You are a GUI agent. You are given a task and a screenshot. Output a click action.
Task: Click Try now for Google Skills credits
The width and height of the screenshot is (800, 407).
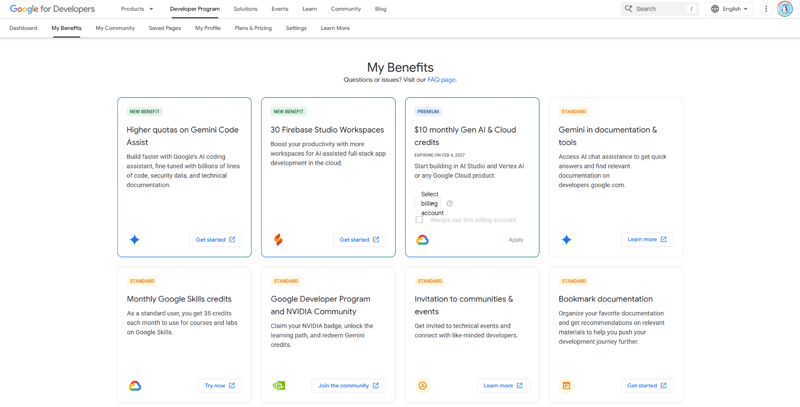[x=220, y=386]
